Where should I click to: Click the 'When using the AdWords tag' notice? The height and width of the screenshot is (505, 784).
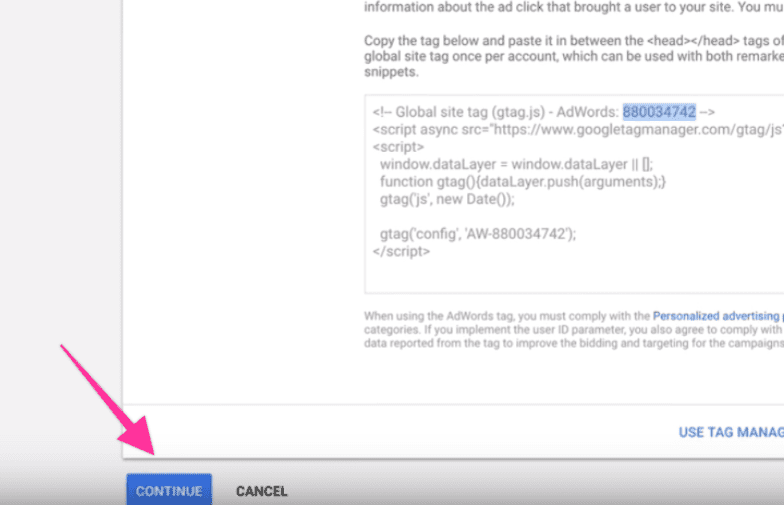[574, 330]
